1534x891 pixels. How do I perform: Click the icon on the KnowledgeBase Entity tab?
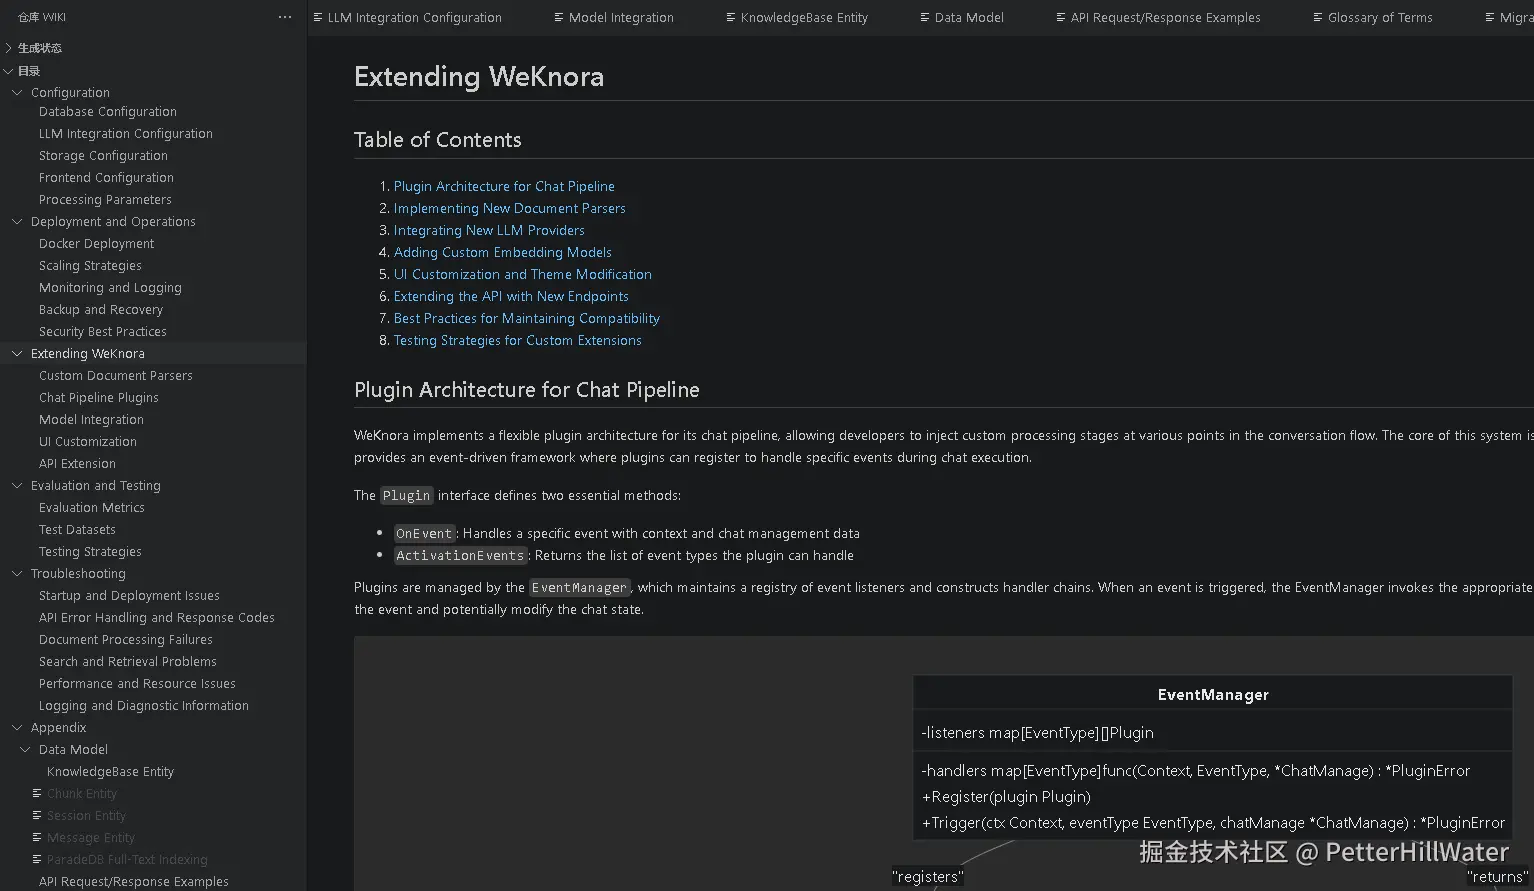pos(731,17)
